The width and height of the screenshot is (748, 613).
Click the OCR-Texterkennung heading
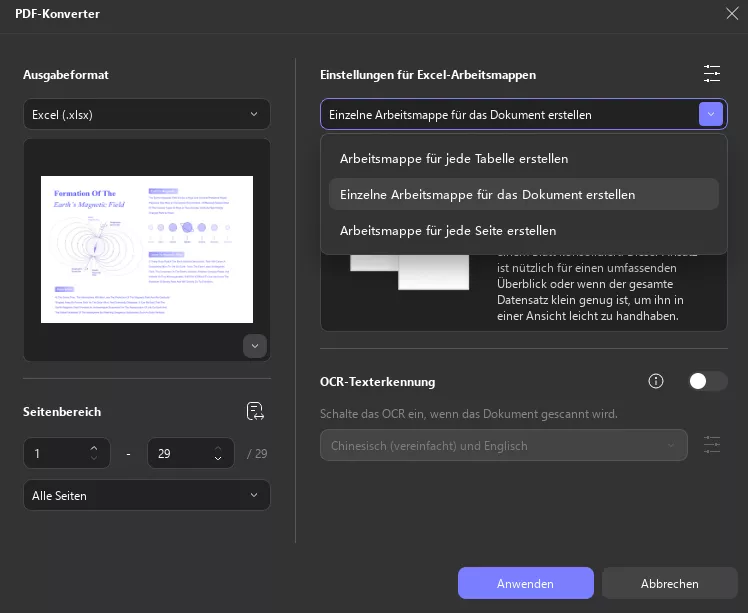(377, 382)
